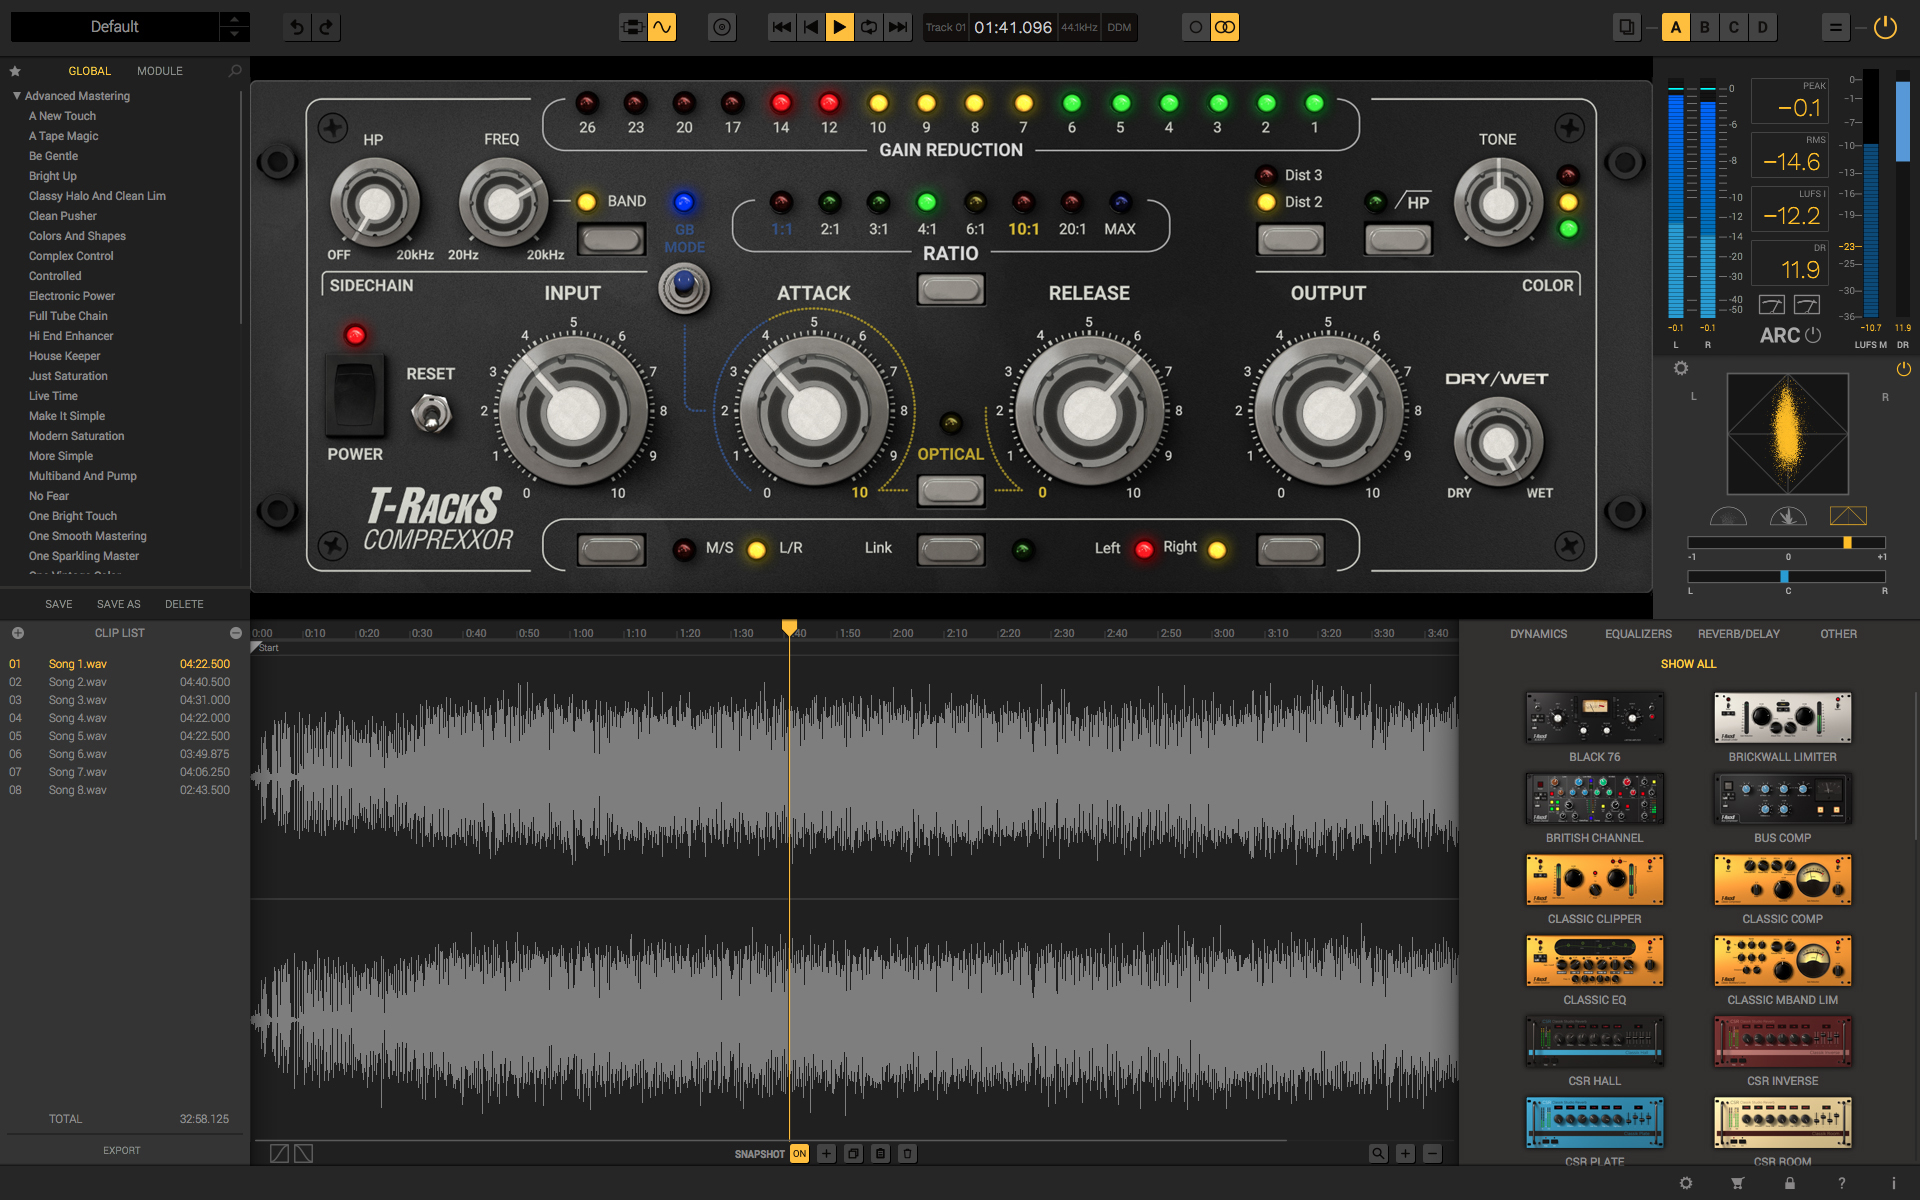1920x1200 pixels.
Task: Click SAVE AS preset button
Action: pyautogui.click(x=118, y=604)
